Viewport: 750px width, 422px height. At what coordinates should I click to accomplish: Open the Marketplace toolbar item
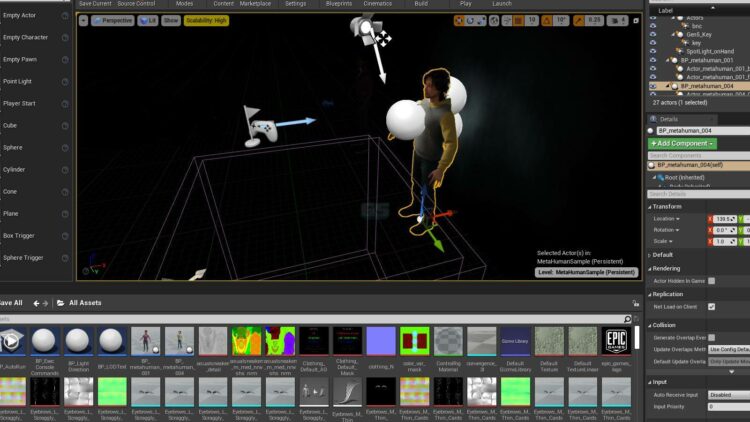[x=255, y=3]
